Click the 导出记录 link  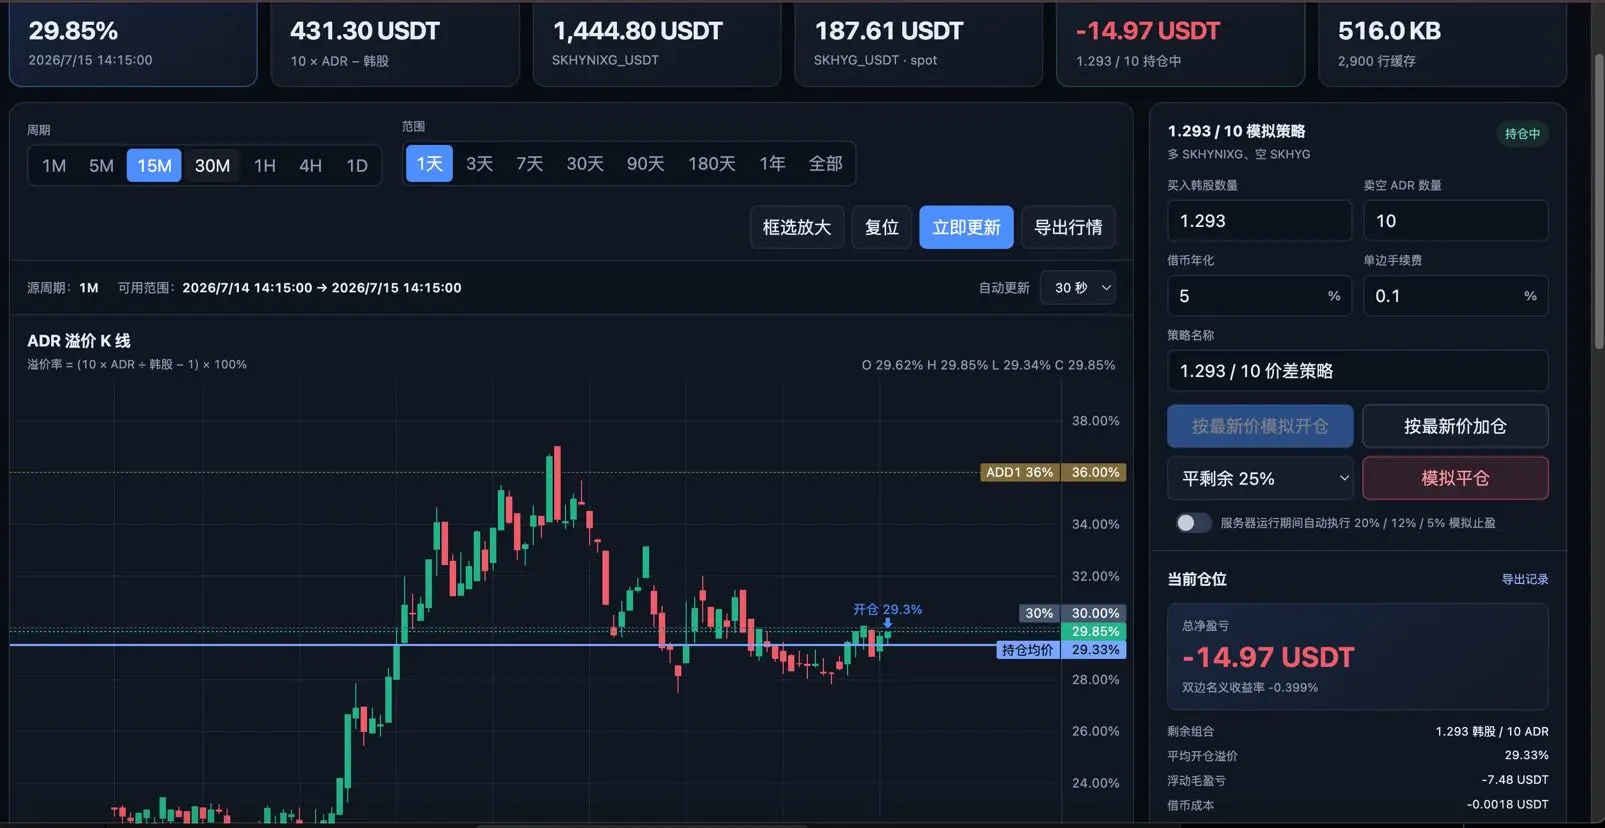[1525, 580]
